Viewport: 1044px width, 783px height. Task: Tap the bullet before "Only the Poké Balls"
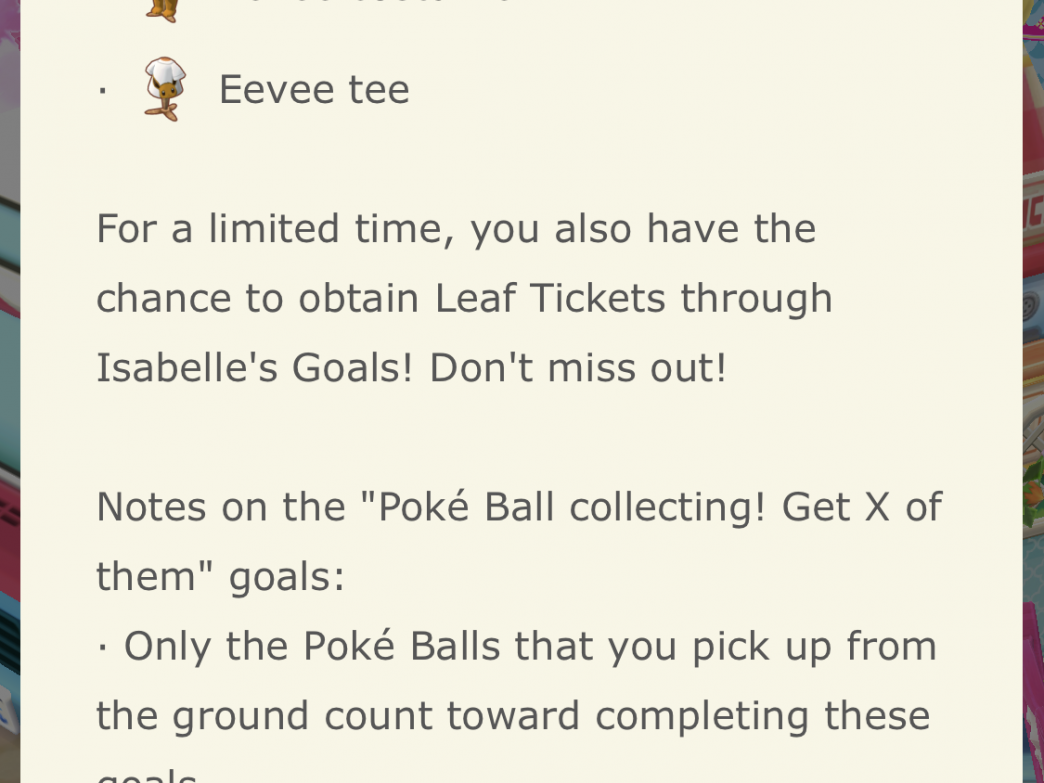(x=102, y=648)
